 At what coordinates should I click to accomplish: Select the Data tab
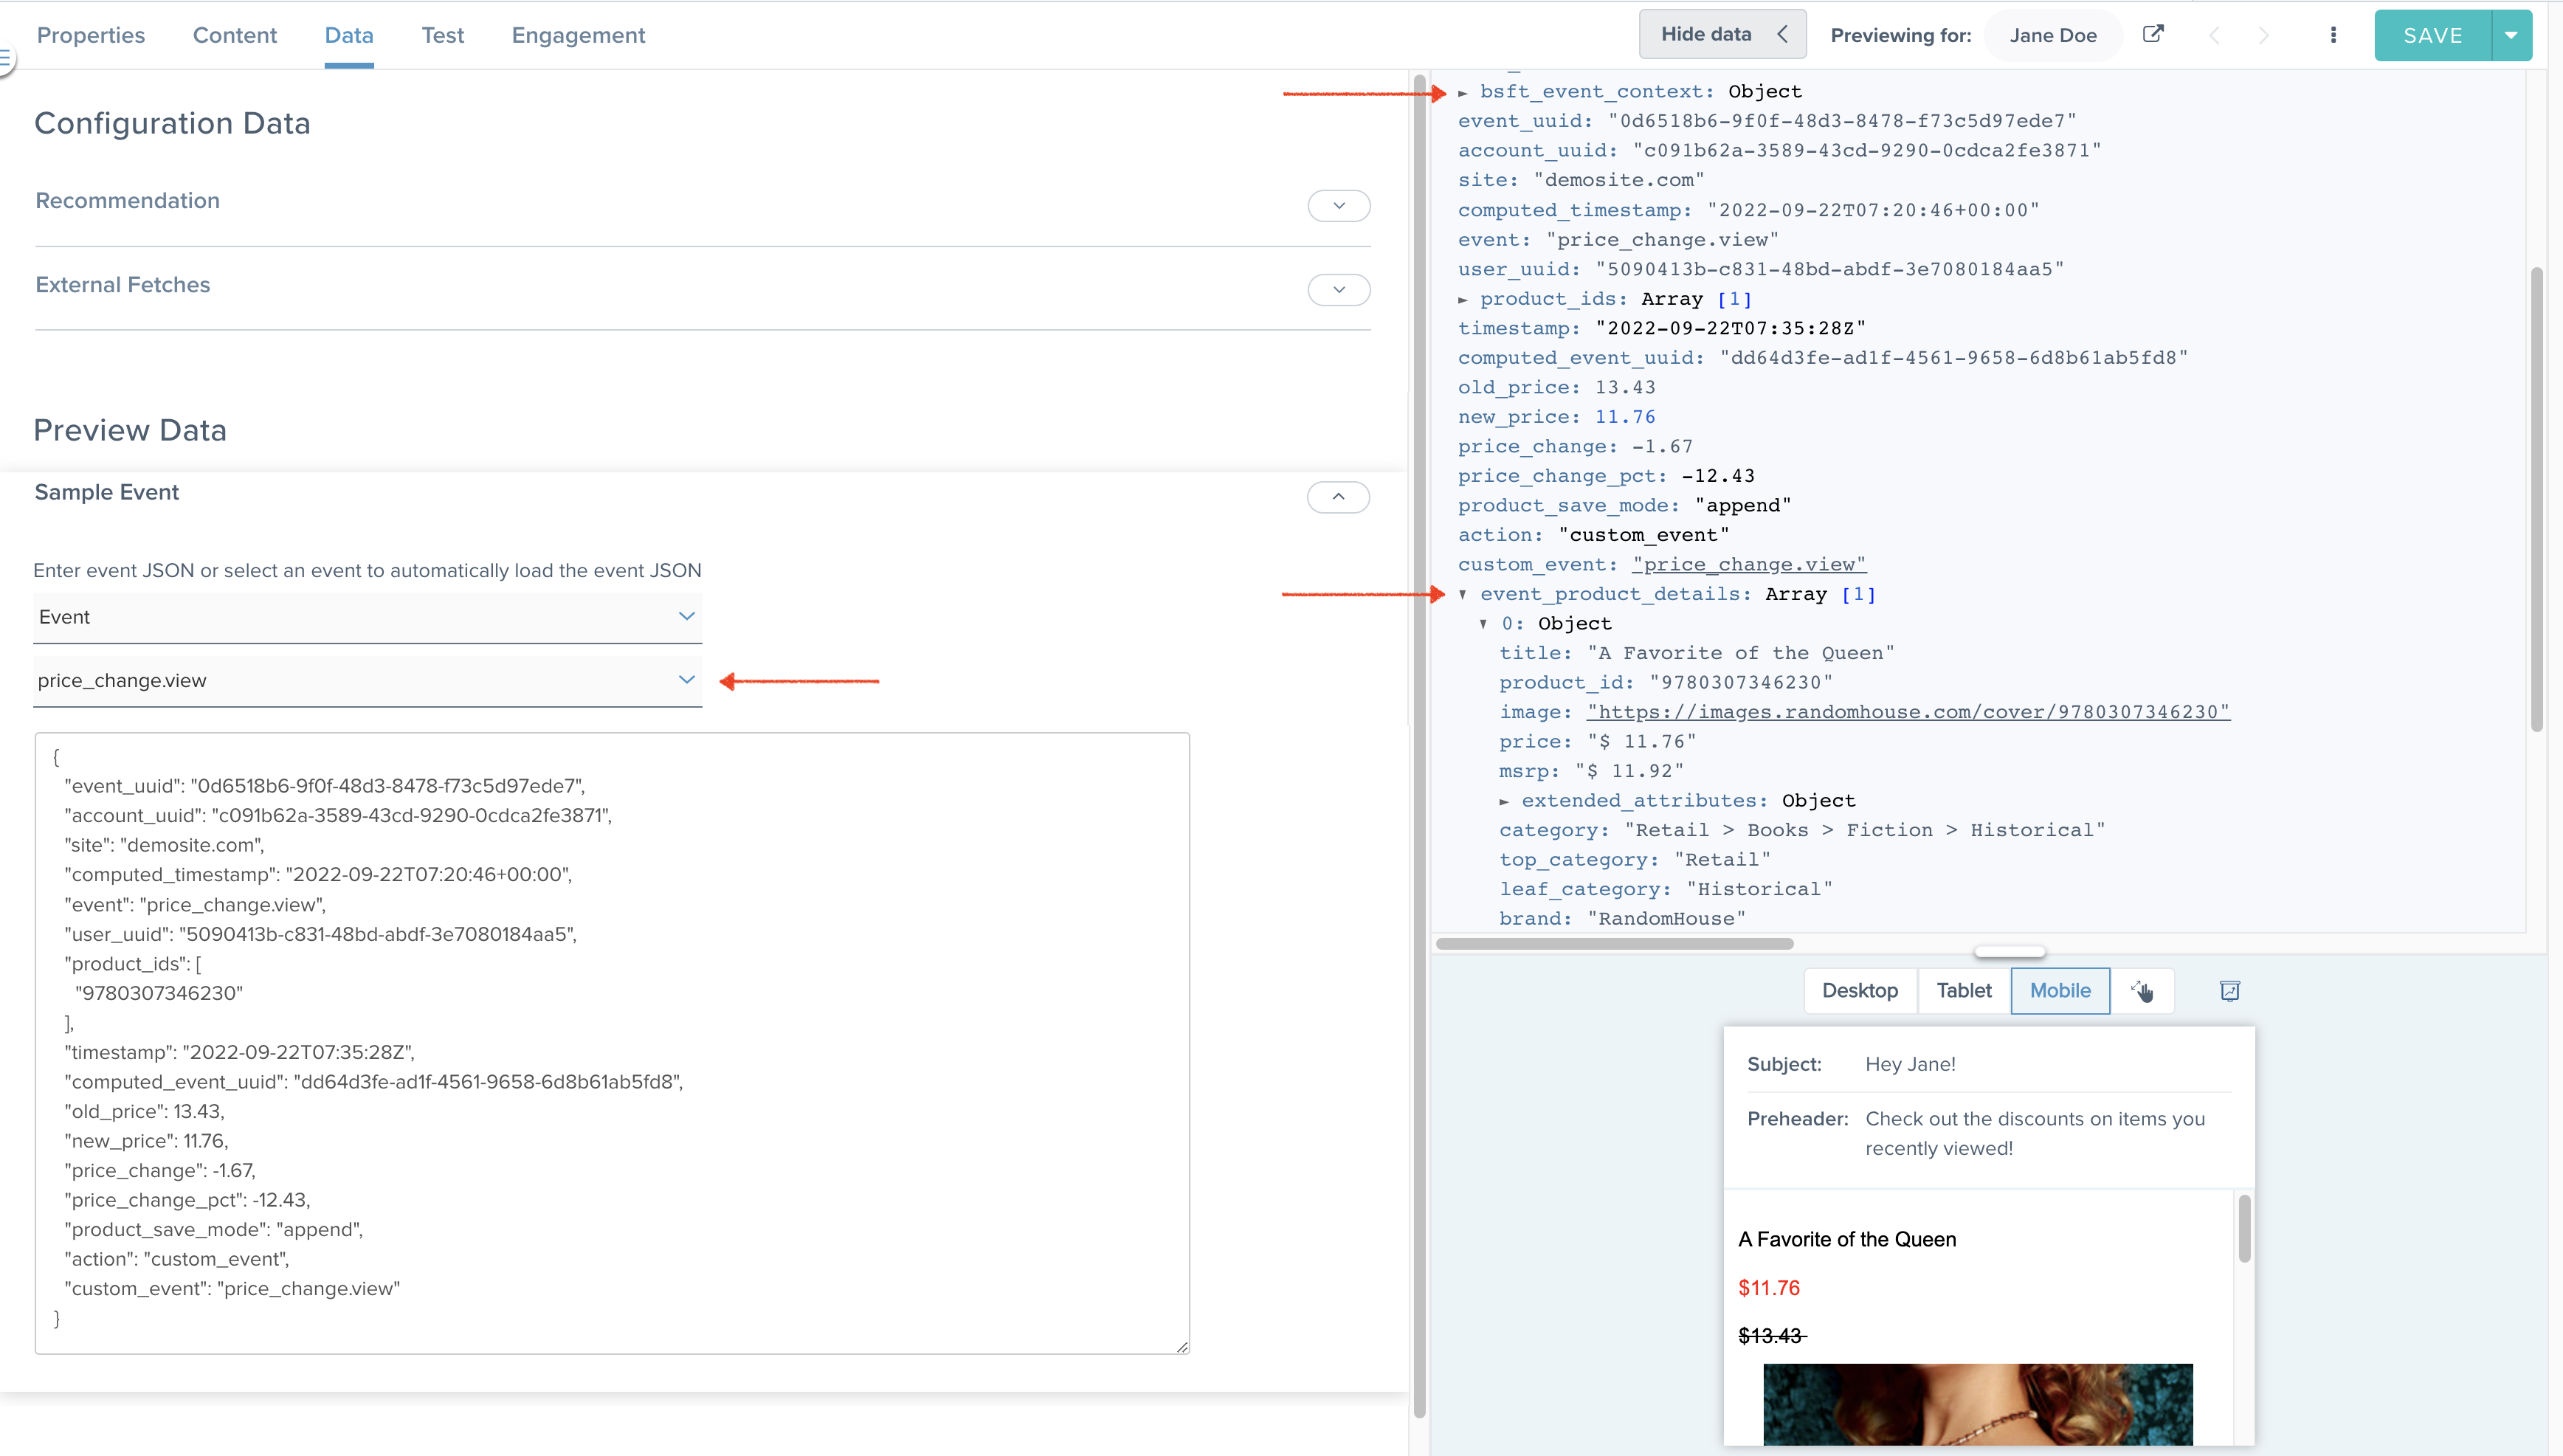point(349,35)
